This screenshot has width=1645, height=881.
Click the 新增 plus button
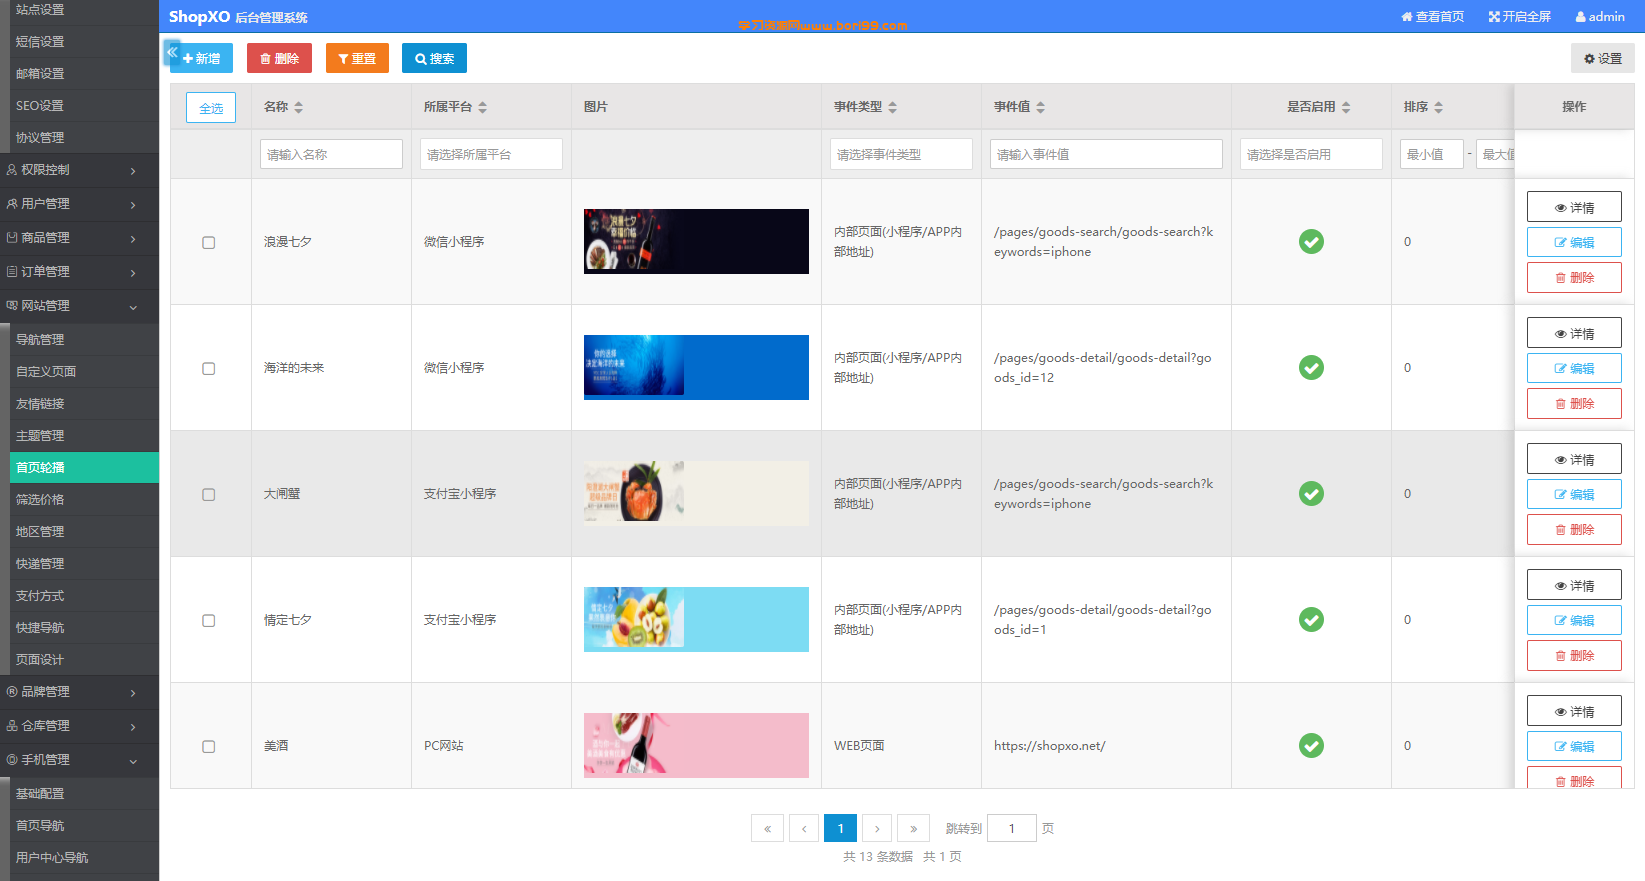(202, 58)
